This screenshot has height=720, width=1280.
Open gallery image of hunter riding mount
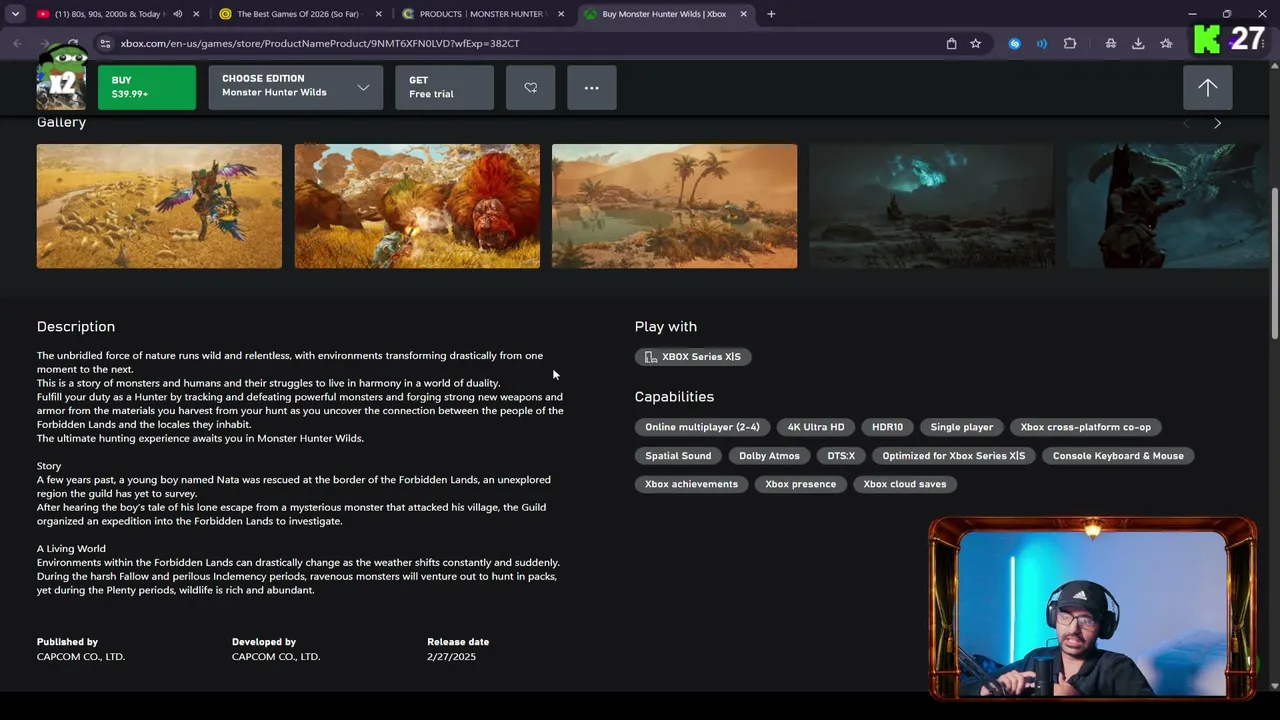[159, 206]
